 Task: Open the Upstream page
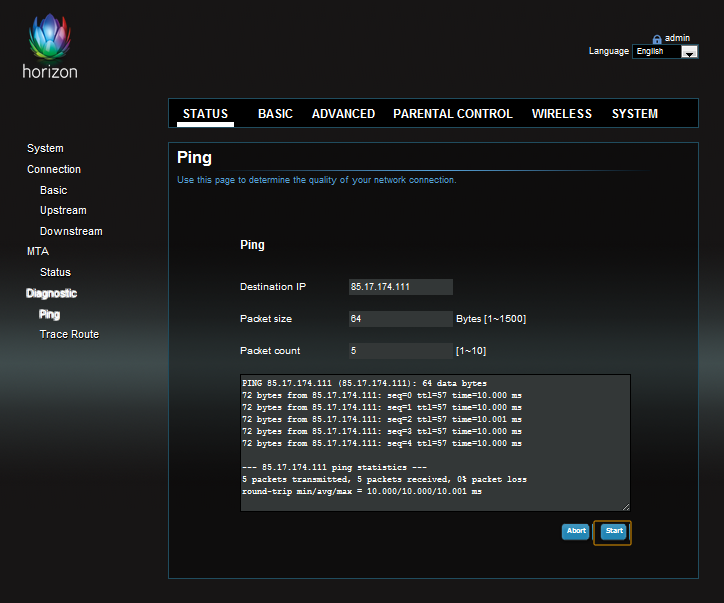click(x=63, y=211)
